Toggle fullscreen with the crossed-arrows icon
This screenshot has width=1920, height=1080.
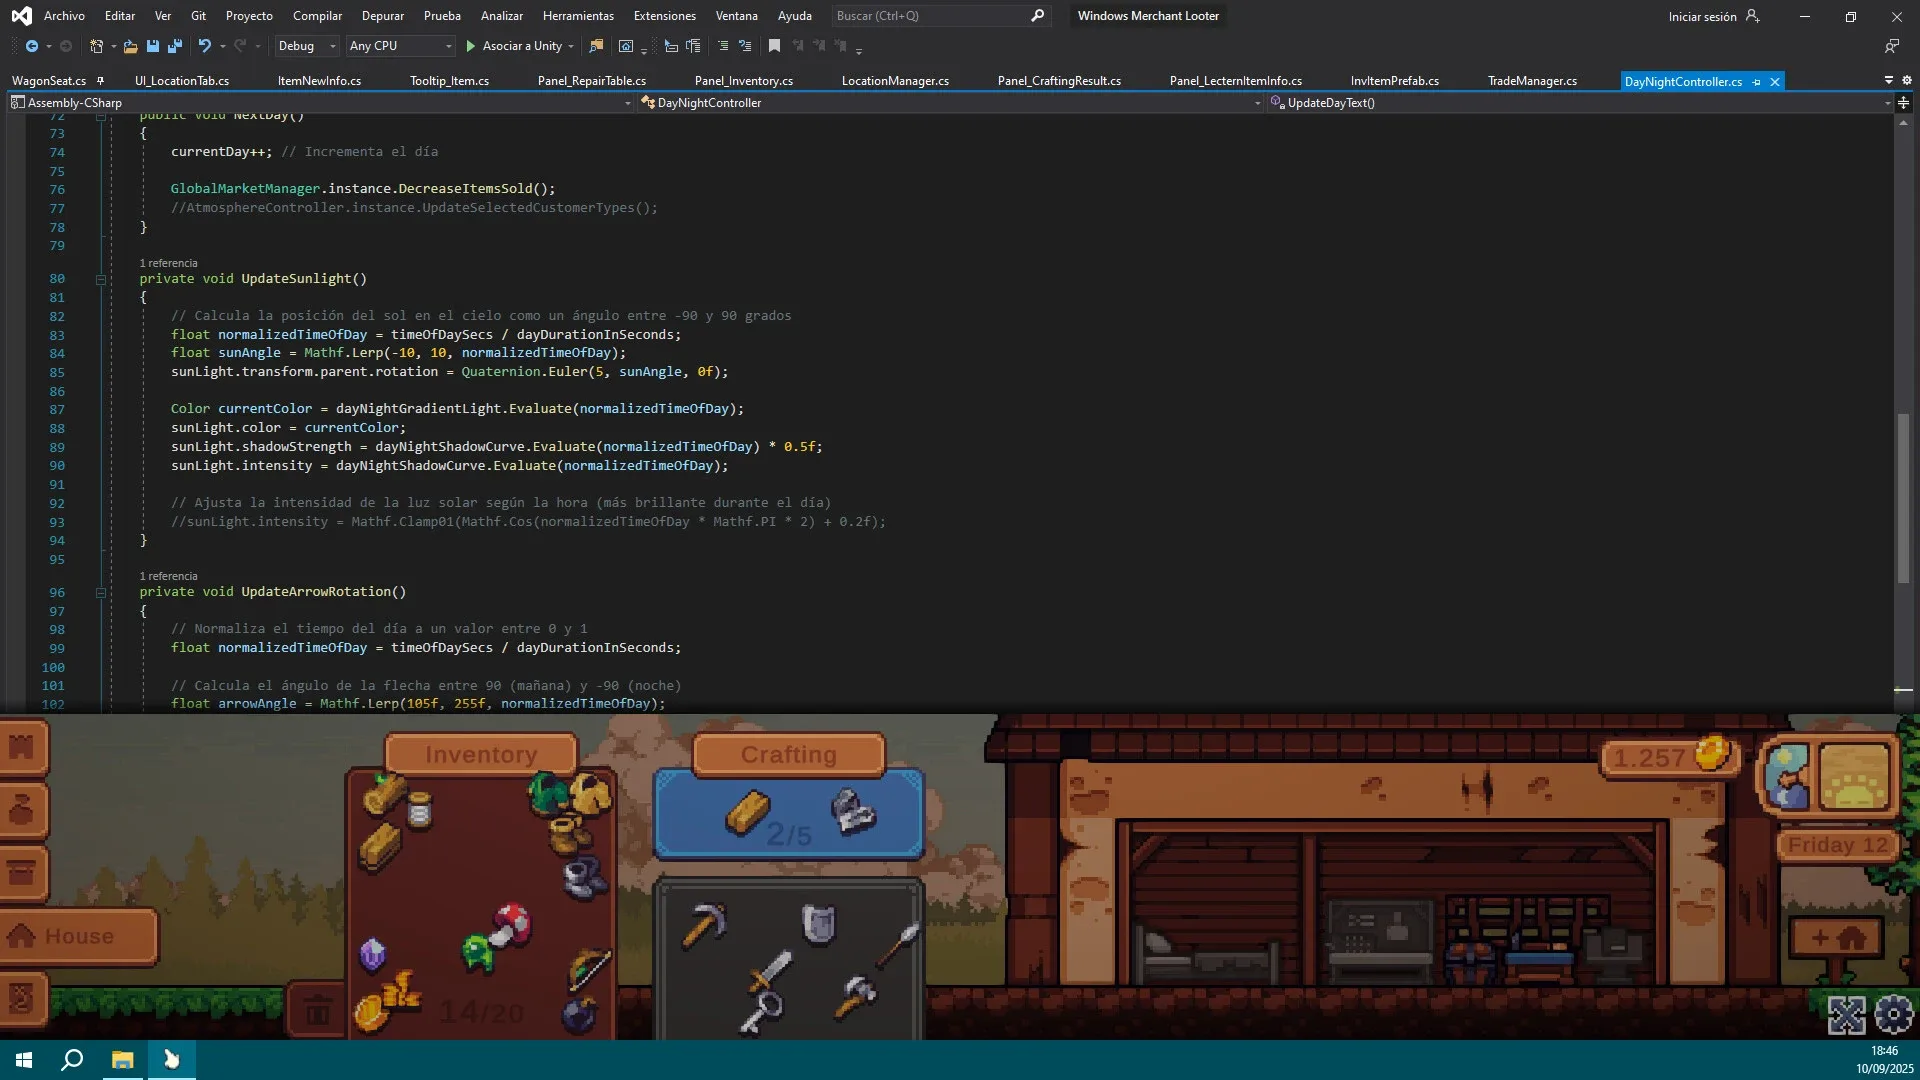[x=1847, y=1015]
